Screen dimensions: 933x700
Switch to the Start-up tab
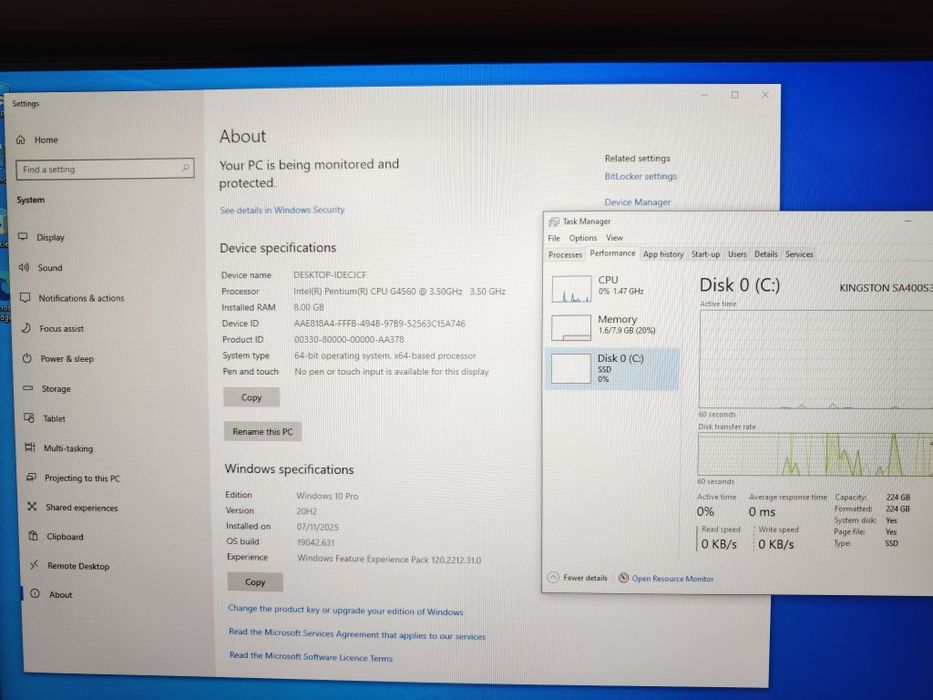click(705, 254)
